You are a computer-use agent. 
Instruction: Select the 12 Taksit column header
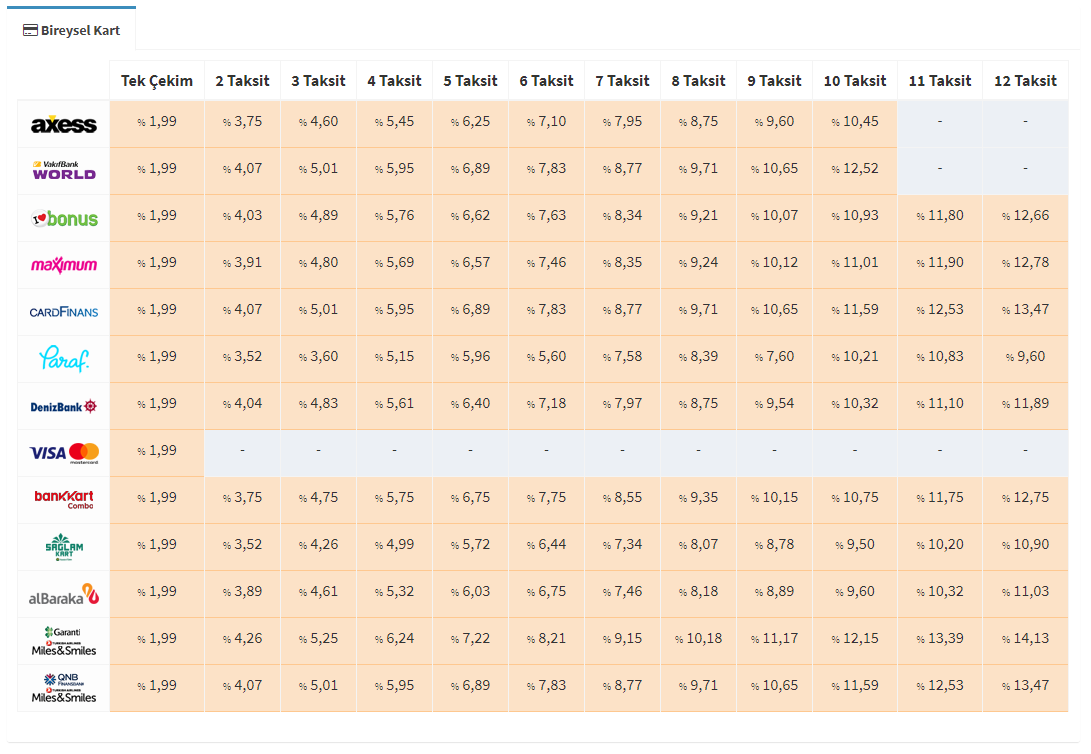click(1026, 81)
